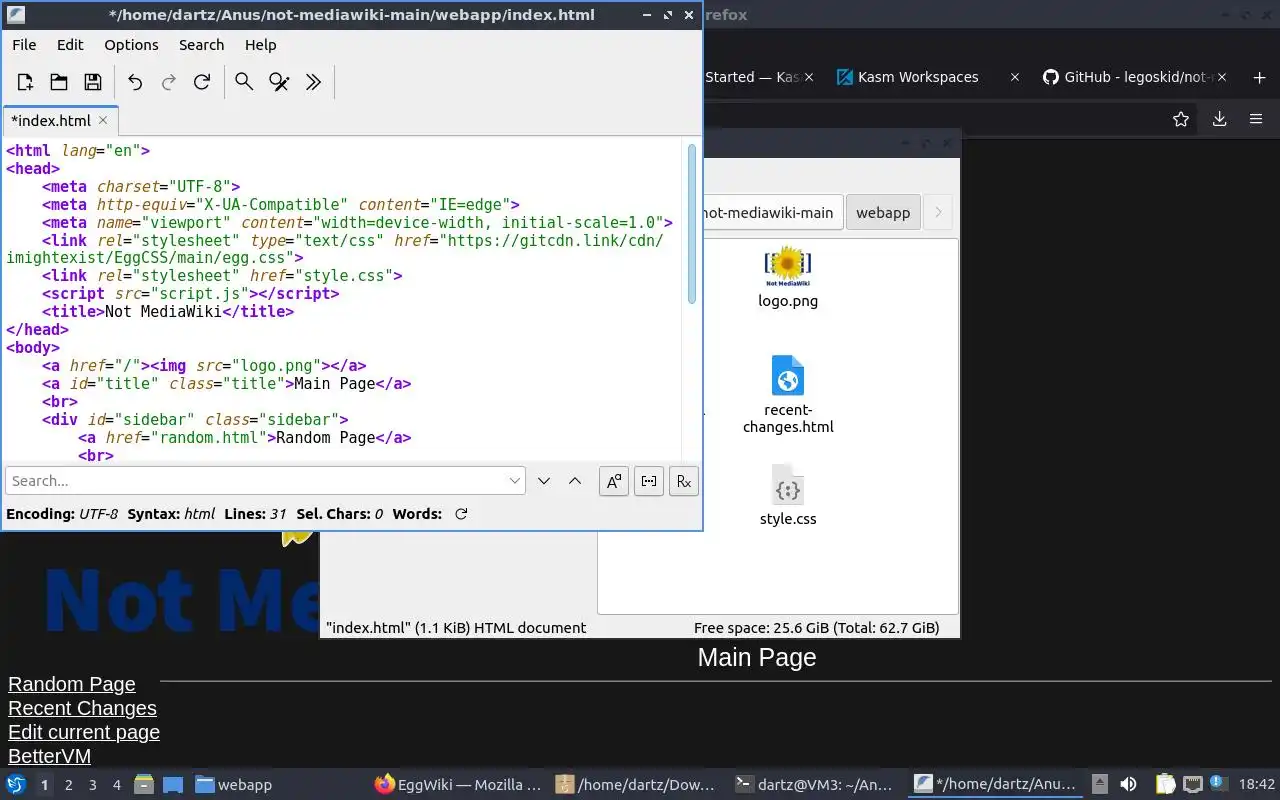This screenshot has height=800, width=1280.
Task: Open the Edit menu
Action: coord(70,45)
